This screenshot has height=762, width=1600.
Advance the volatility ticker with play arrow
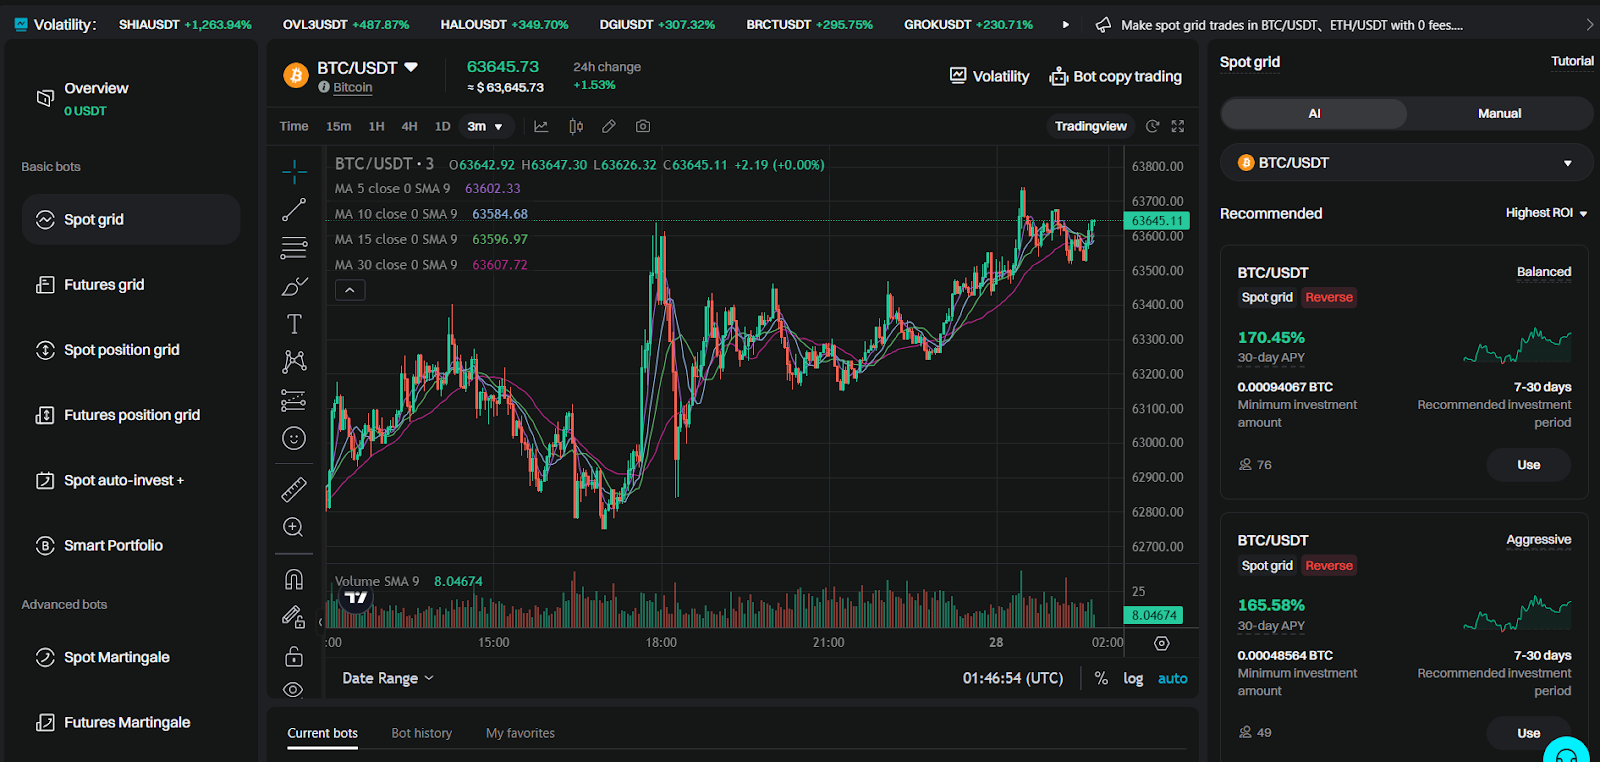coord(1066,24)
